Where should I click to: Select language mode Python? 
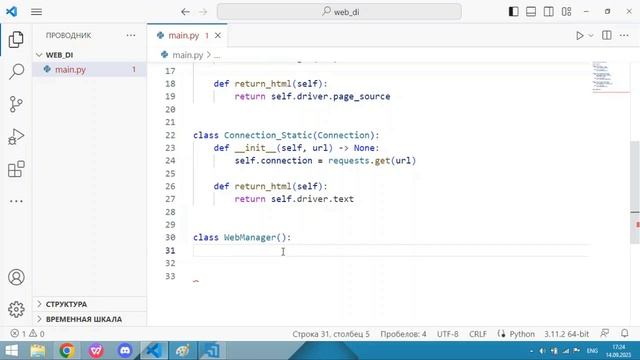[x=521, y=334]
